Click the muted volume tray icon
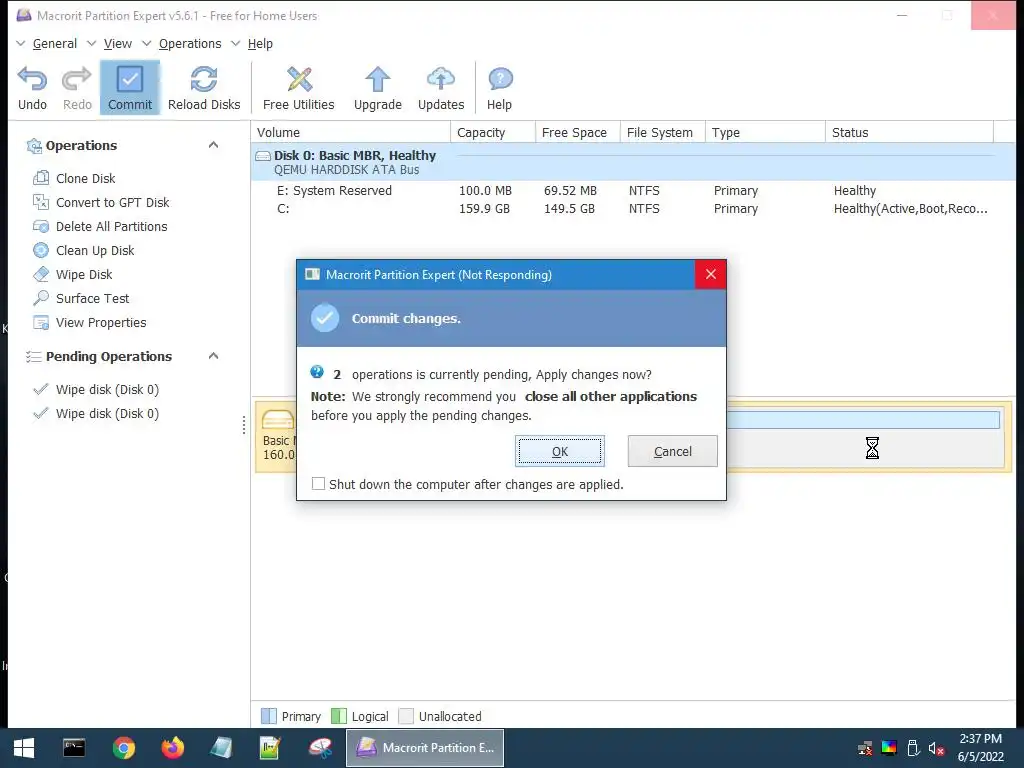 [936, 748]
